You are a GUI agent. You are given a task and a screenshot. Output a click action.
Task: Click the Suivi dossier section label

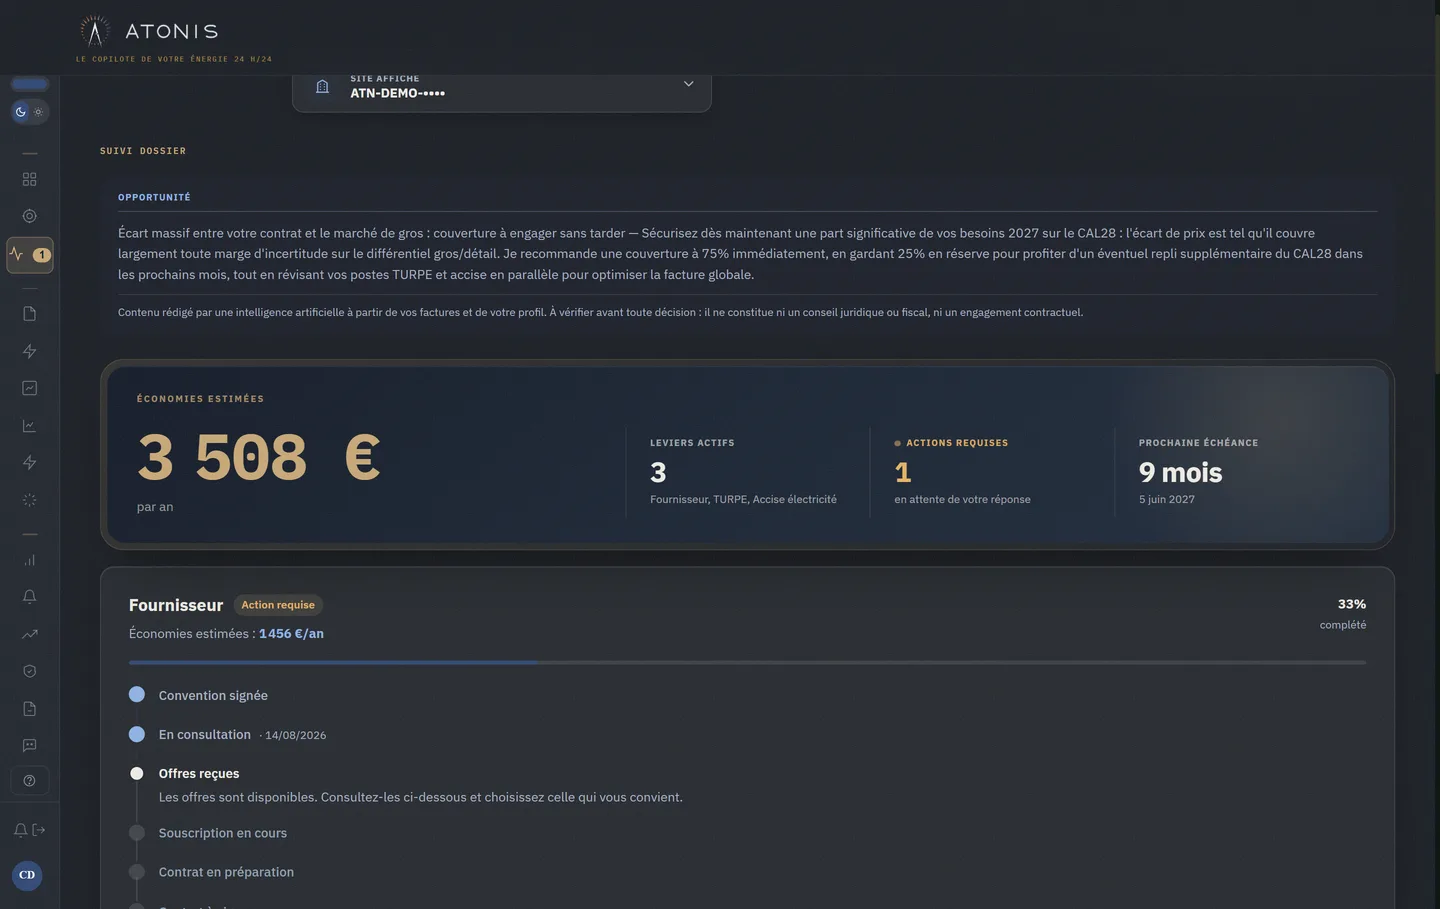tap(143, 151)
